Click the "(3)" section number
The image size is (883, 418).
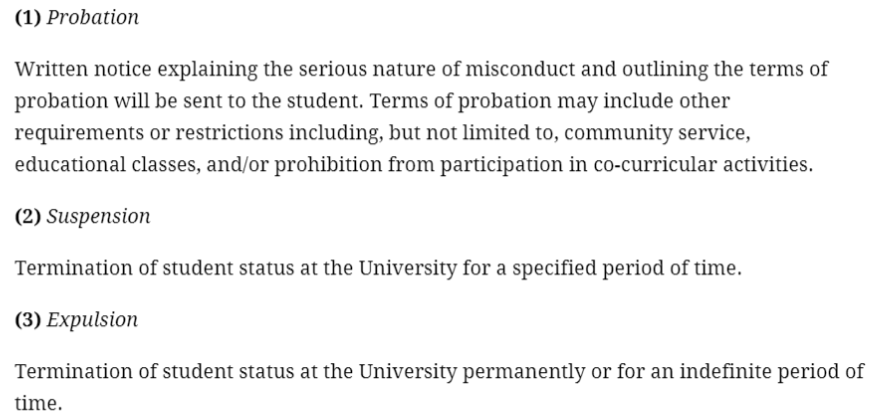pyautogui.click(x=28, y=320)
